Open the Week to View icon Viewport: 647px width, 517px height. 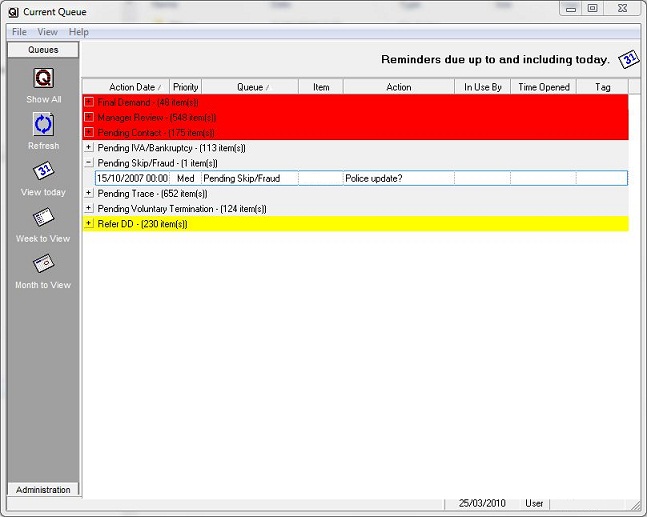pos(43,217)
